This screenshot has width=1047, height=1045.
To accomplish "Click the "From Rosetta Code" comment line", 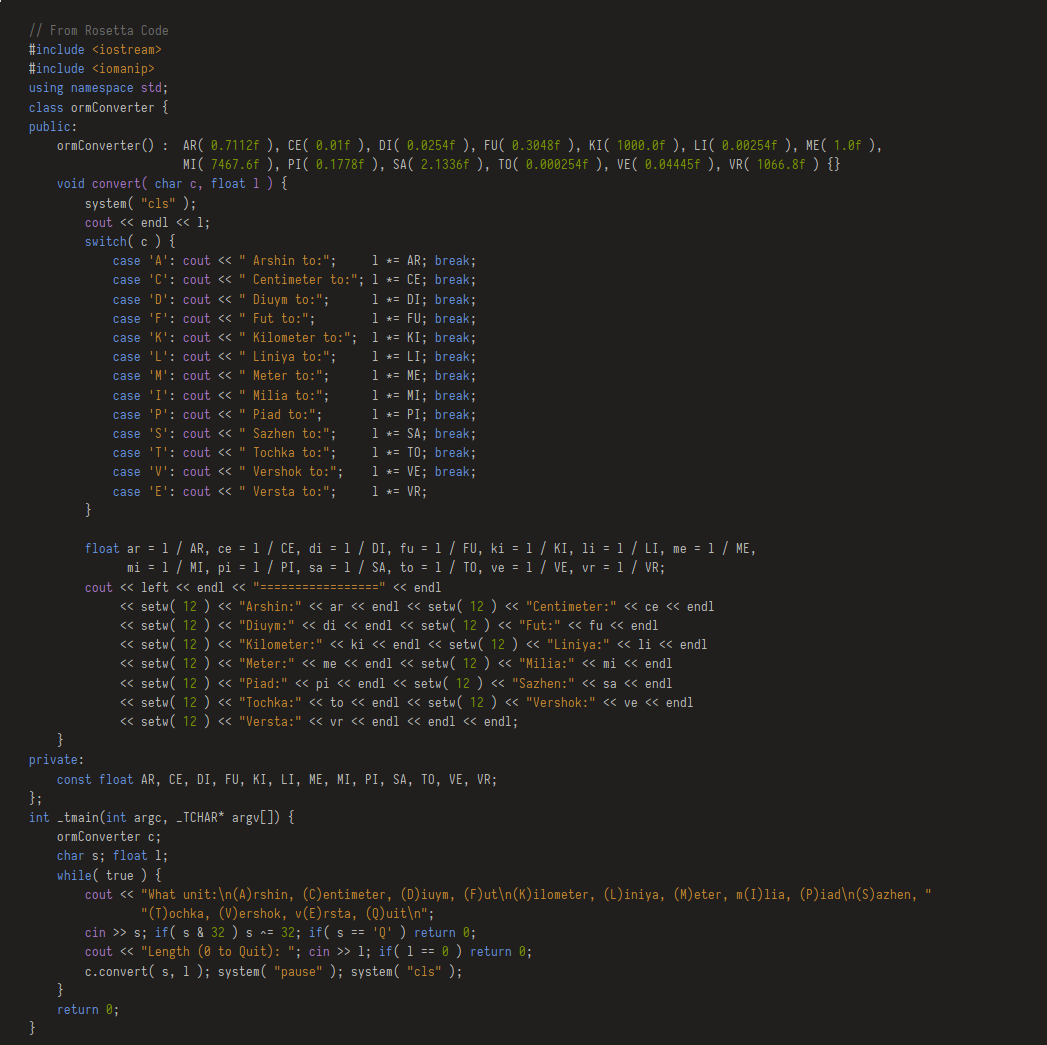I will coord(98,31).
